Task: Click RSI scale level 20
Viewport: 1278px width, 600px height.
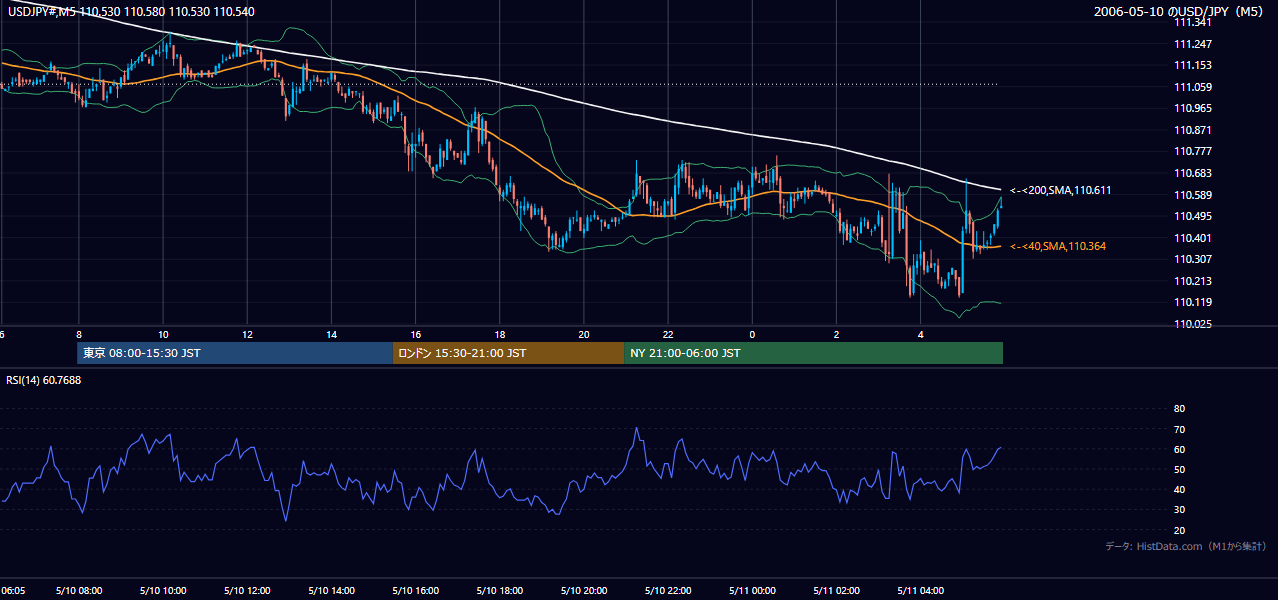Action: pyautogui.click(x=1179, y=530)
